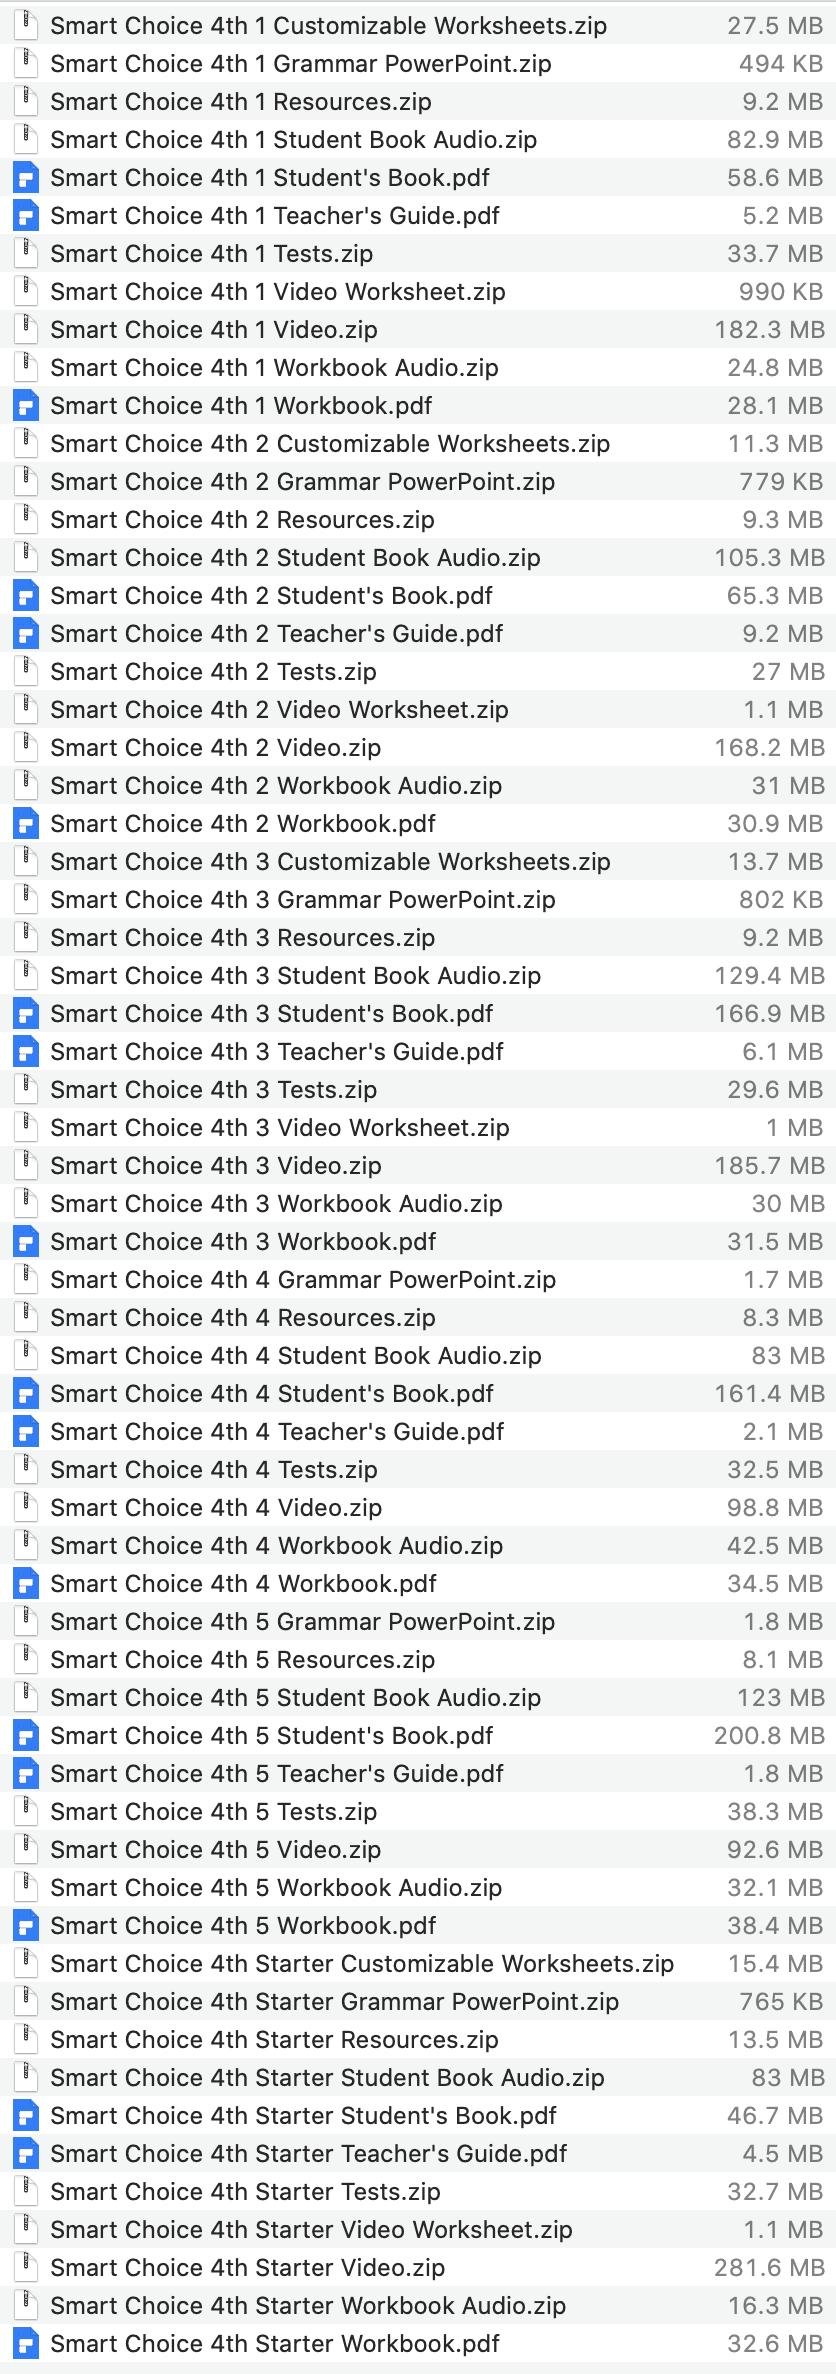Click the PDF icon of Smart Choice 4th 1 Student's Book.pdf

click(26, 178)
